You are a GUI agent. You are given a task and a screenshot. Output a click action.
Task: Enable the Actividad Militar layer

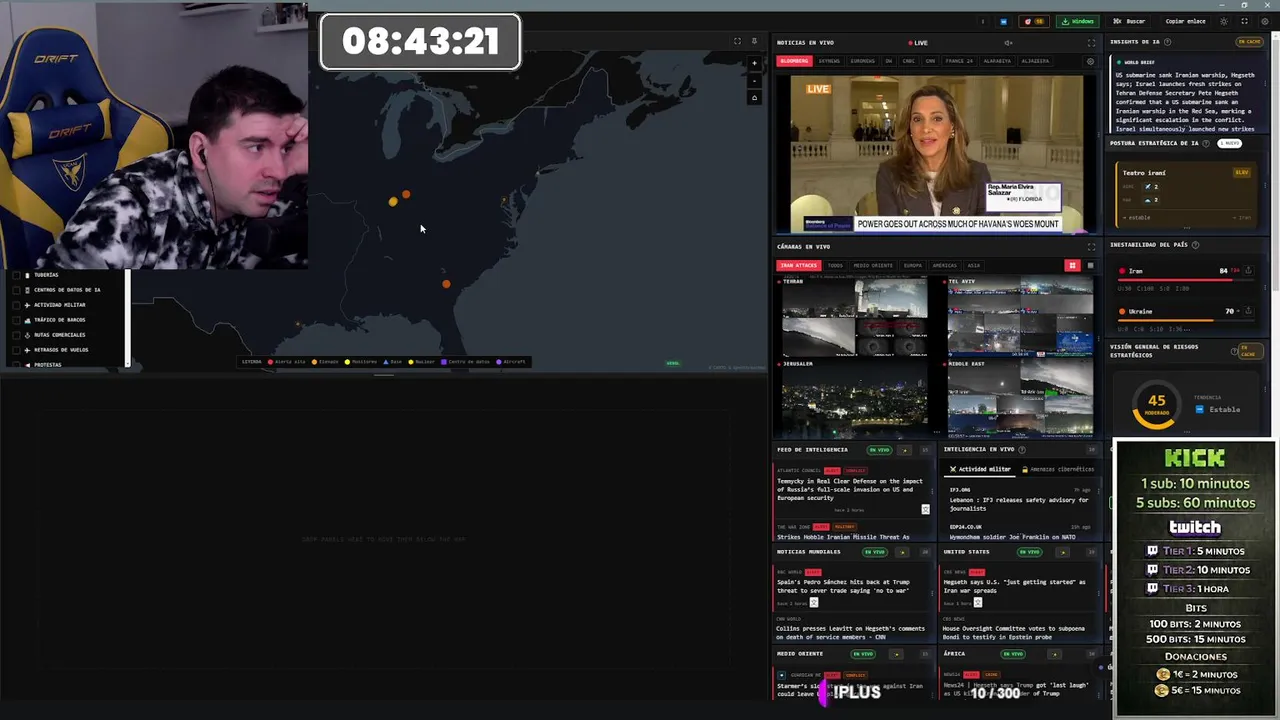16,305
